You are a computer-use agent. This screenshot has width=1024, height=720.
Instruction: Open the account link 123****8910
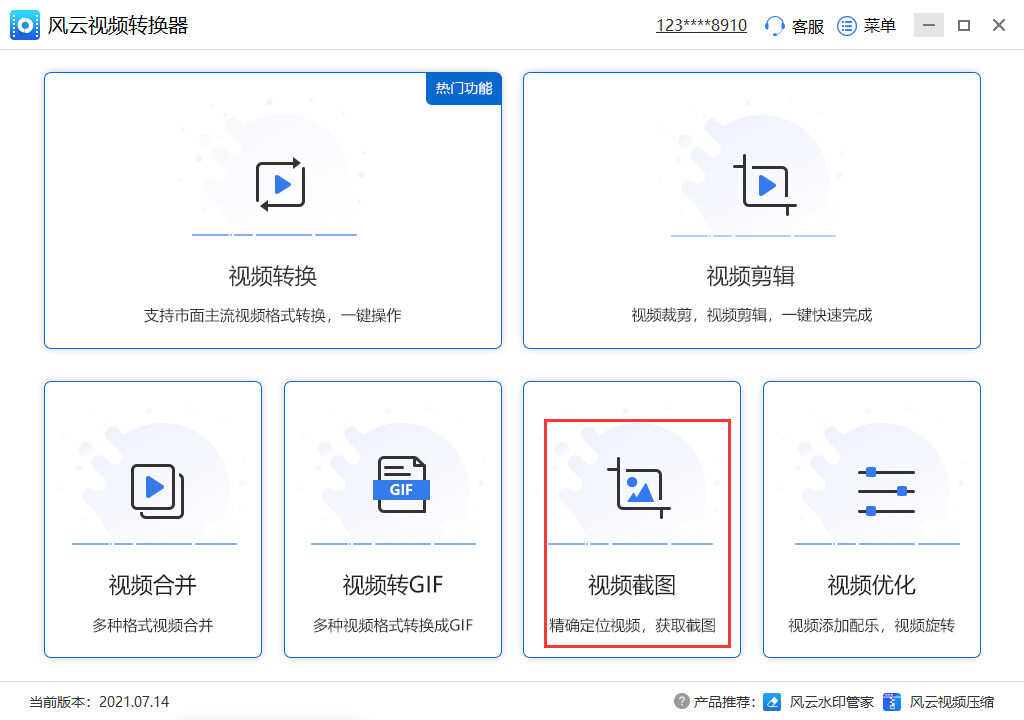pos(701,25)
